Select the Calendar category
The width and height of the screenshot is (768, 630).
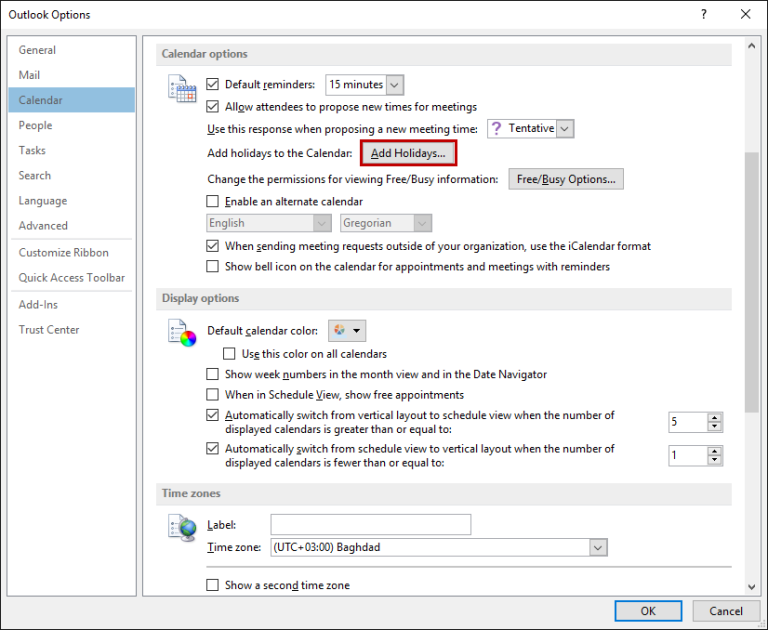(72, 100)
